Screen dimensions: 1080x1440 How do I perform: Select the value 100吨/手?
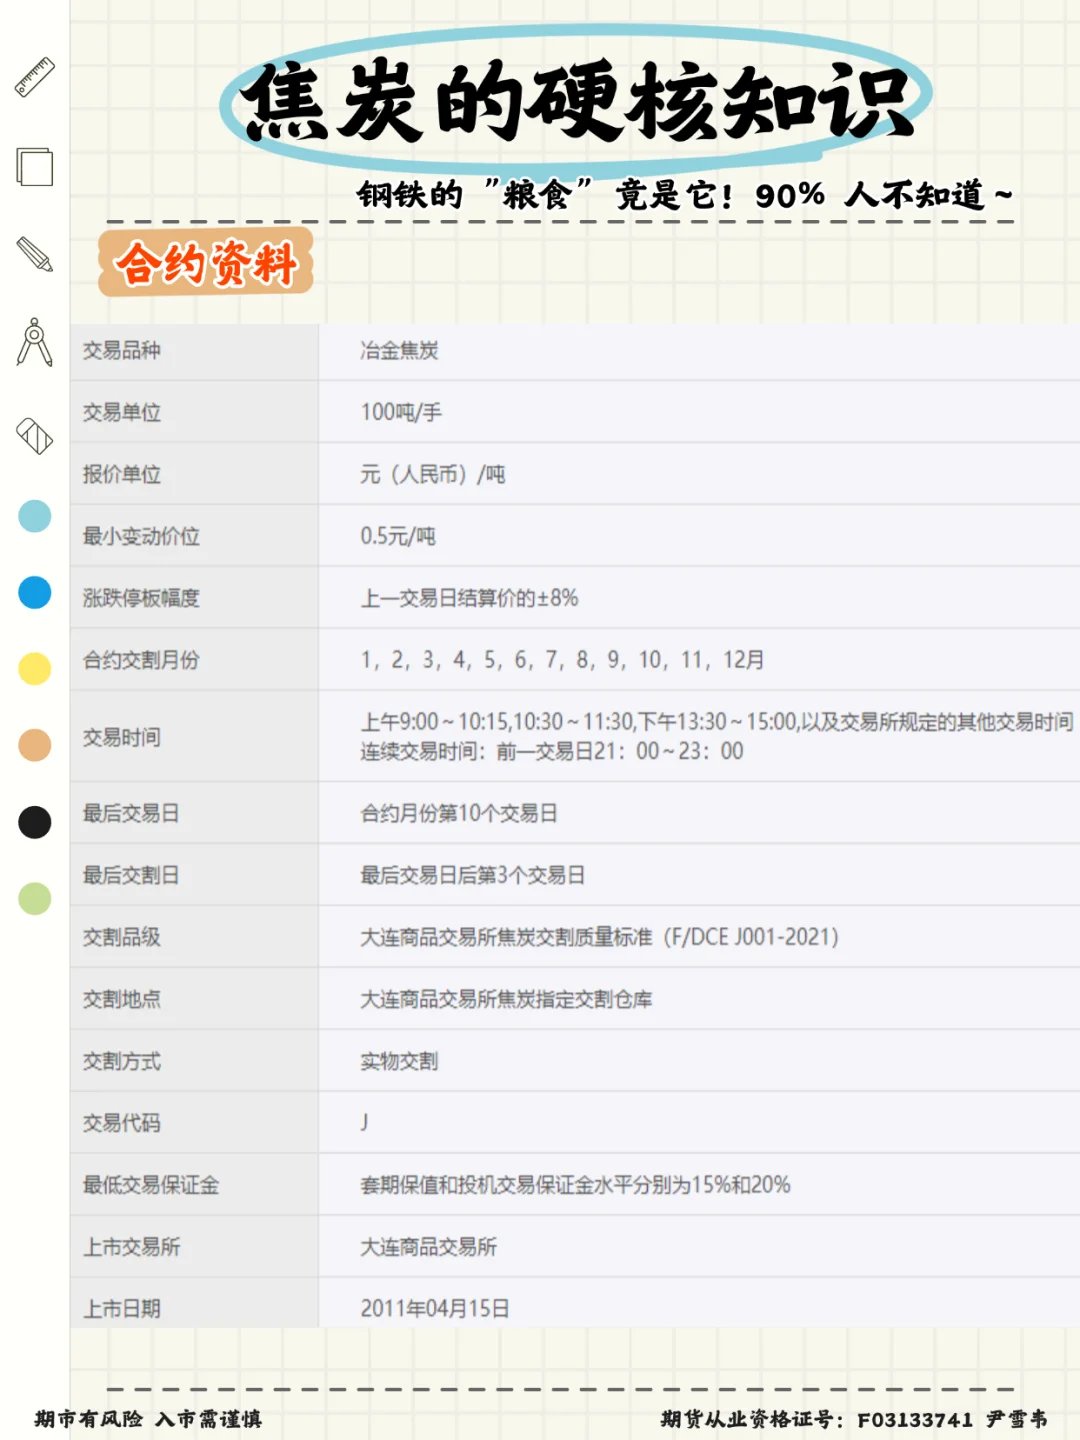click(x=401, y=412)
